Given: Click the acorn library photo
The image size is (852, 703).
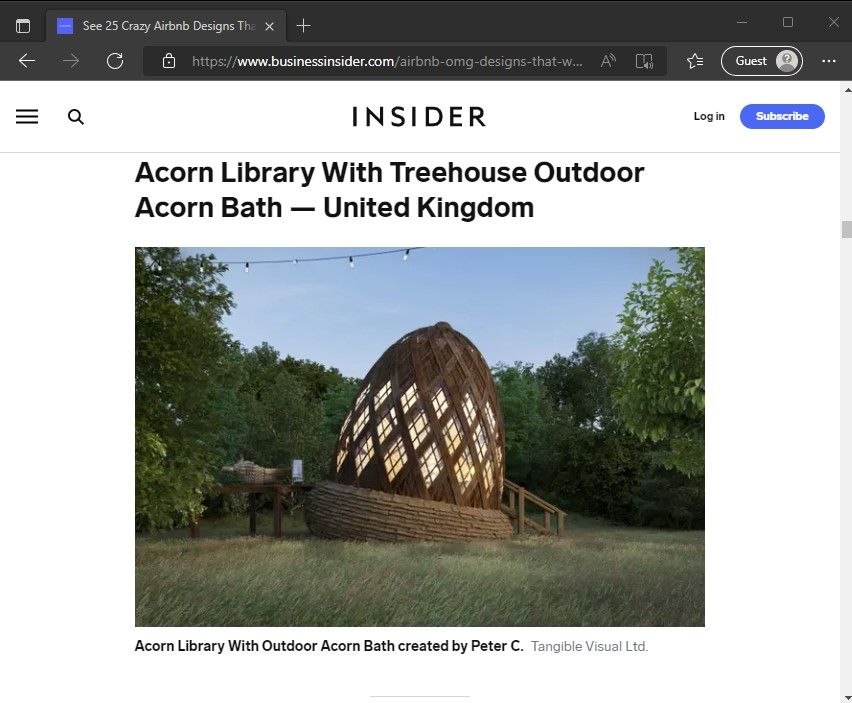Looking at the screenshot, I should [419, 435].
